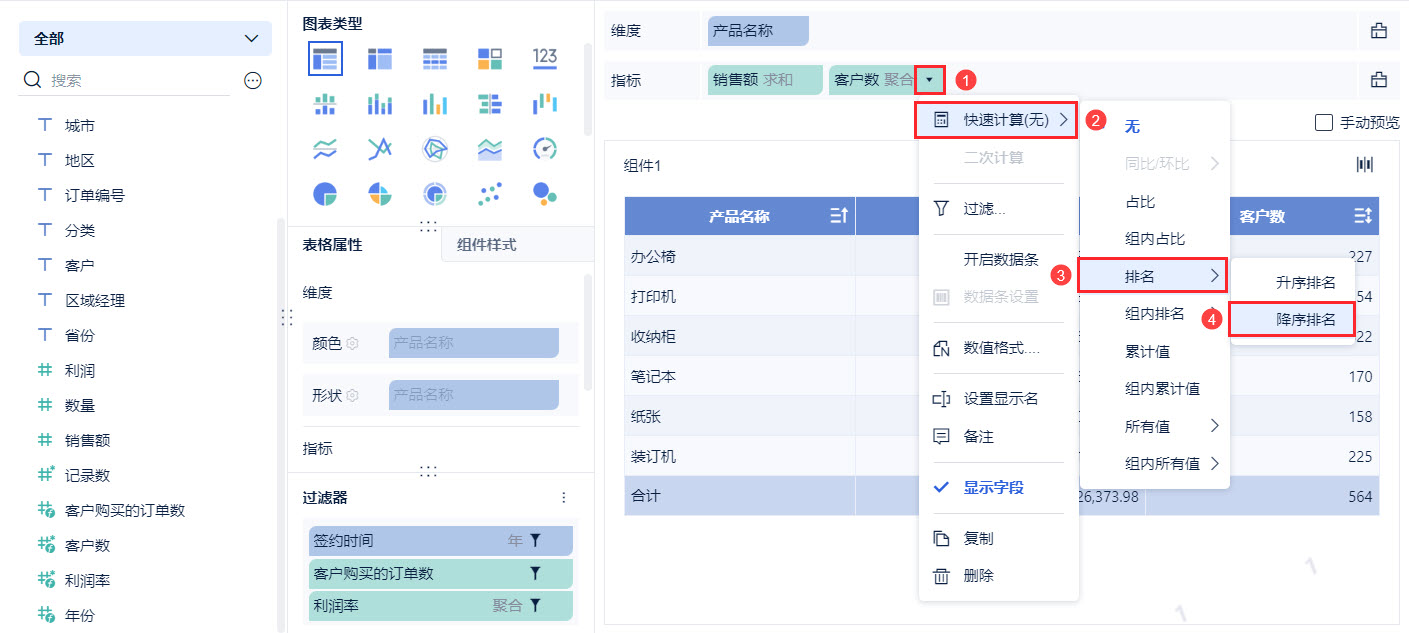Viewport: 1409px width, 633px height.
Task: Select the rose chart icon
Action: click(x=380, y=194)
